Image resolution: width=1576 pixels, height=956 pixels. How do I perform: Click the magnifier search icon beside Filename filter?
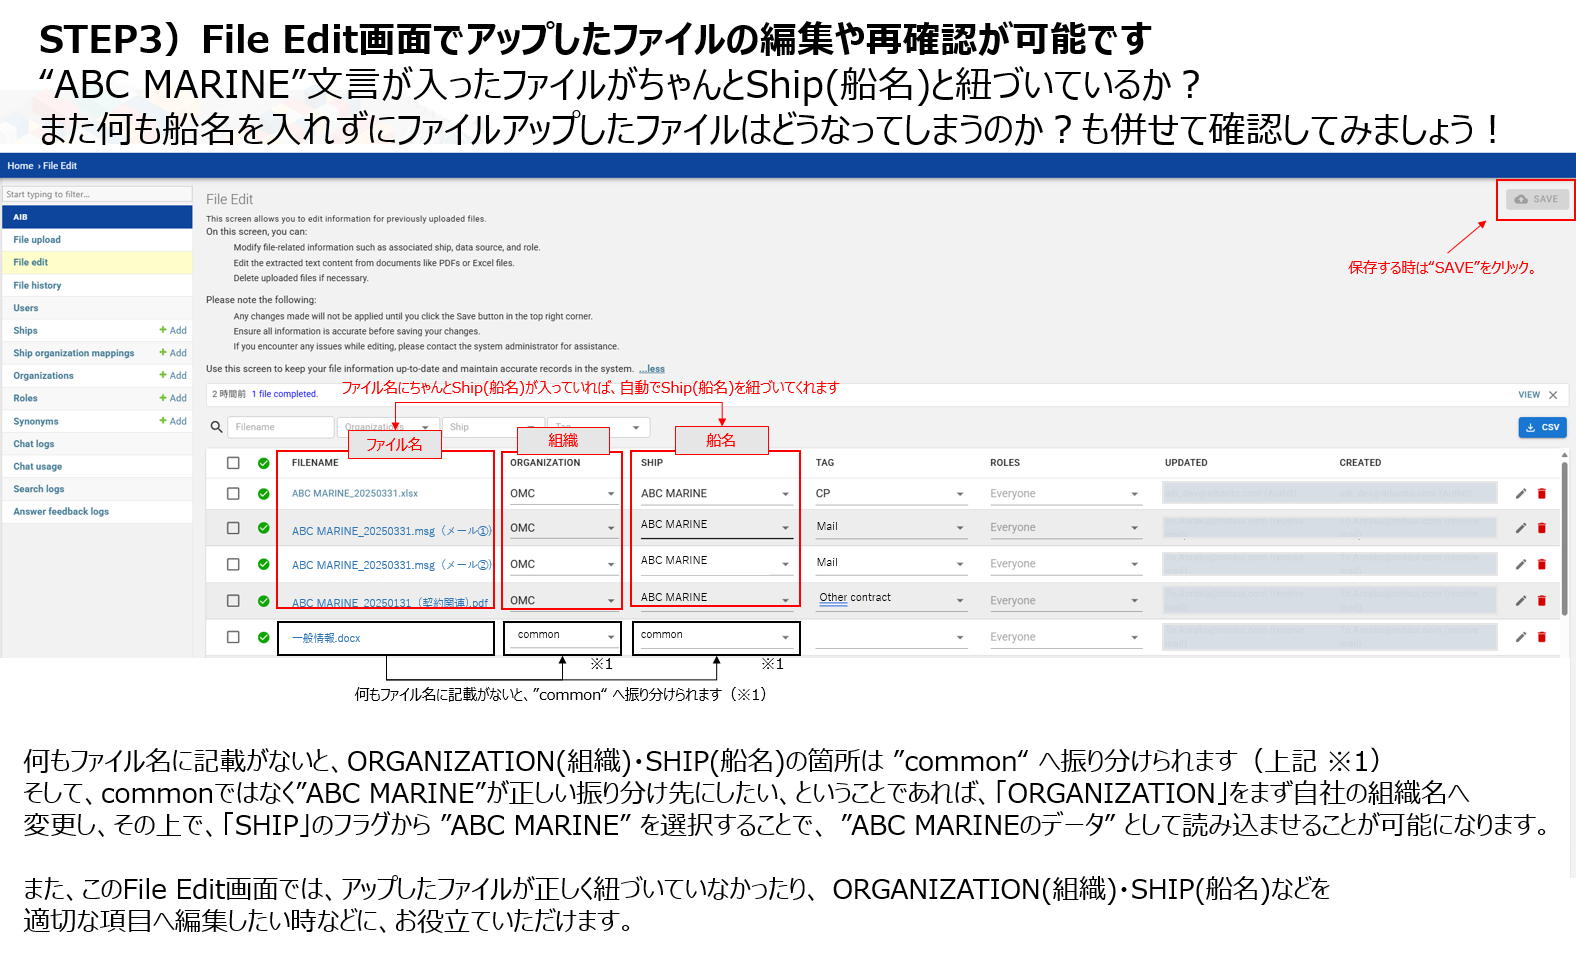216,427
